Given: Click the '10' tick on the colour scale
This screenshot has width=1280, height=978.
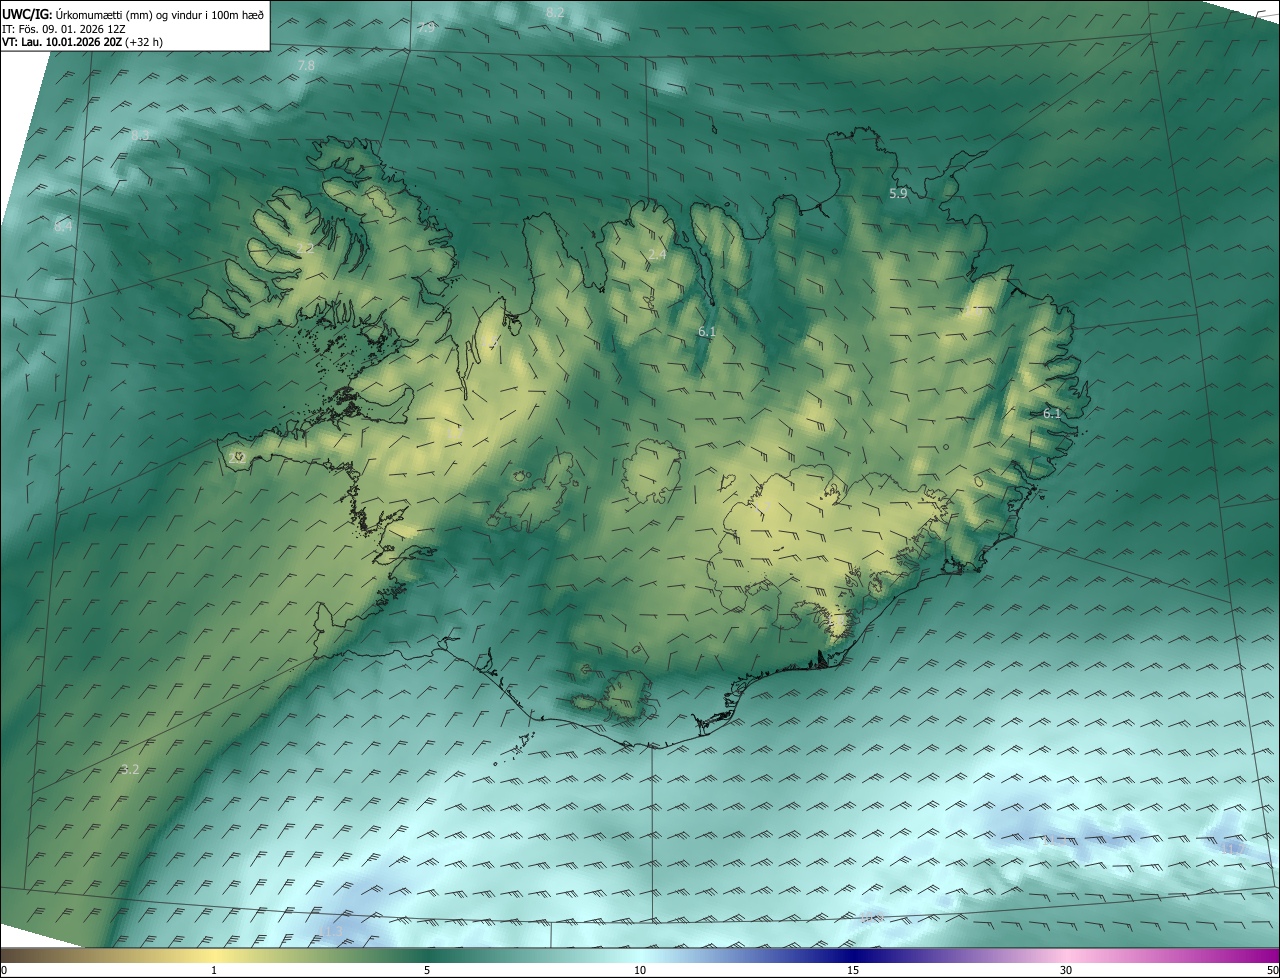Looking at the screenshot, I should tap(640, 970).
